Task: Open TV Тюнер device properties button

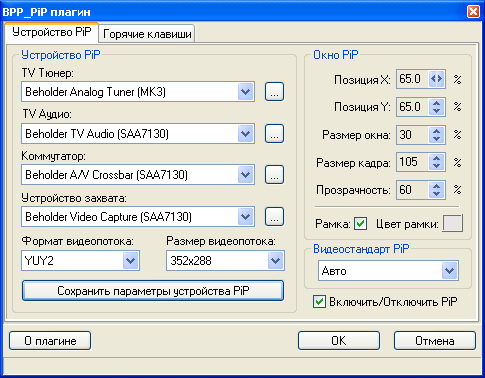Action: click(274, 92)
